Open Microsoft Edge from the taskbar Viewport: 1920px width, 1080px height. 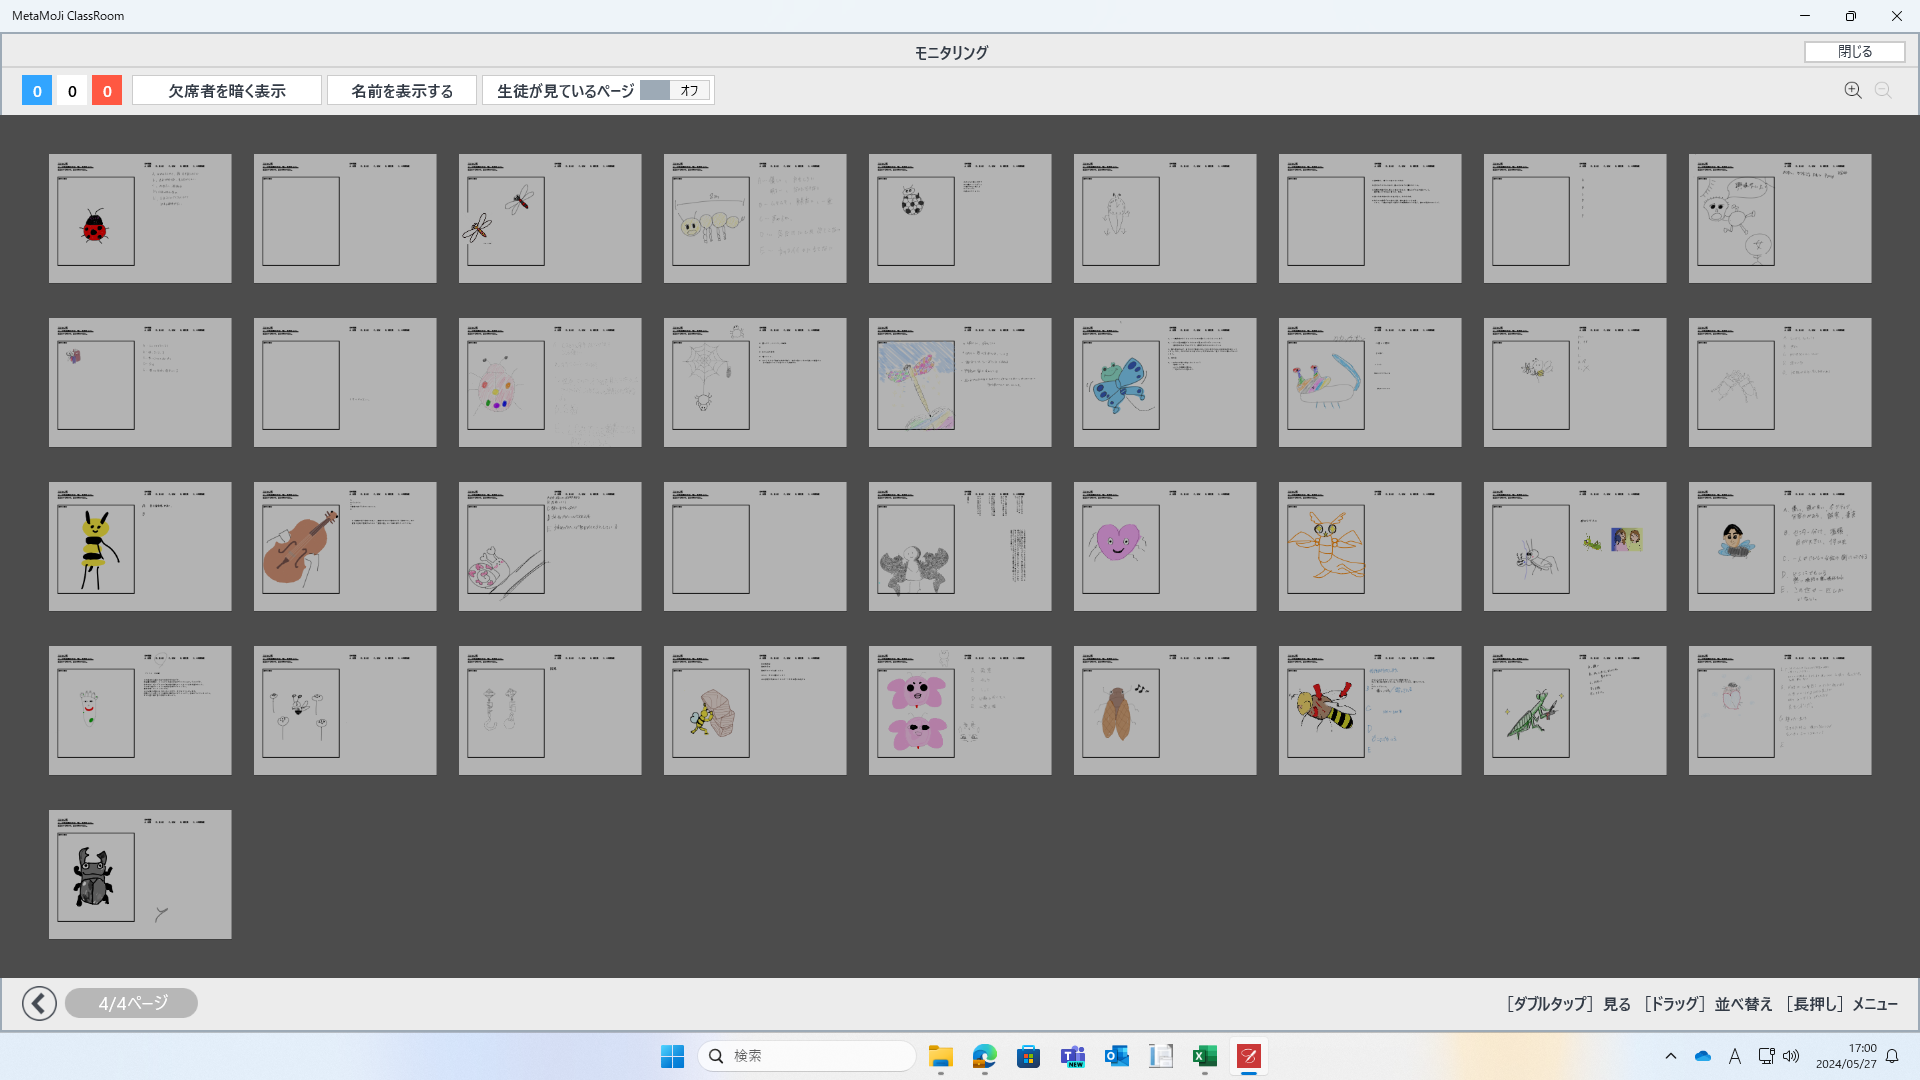click(x=985, y=1056)
